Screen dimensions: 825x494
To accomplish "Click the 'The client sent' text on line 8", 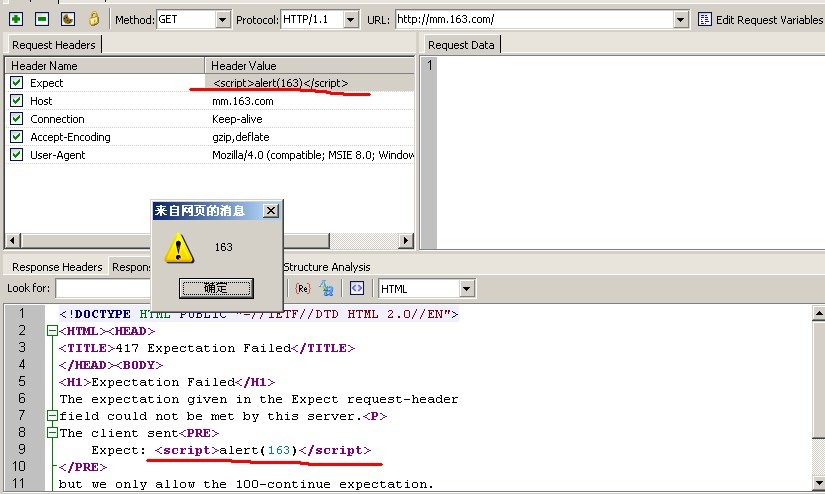I will pyautogui.click(x=119, y=433).
